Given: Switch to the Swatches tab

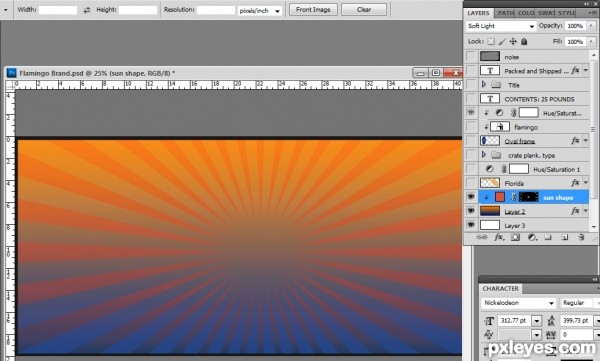Looking at the screenshot, I should pyautogui.click(x=546, y=13).
